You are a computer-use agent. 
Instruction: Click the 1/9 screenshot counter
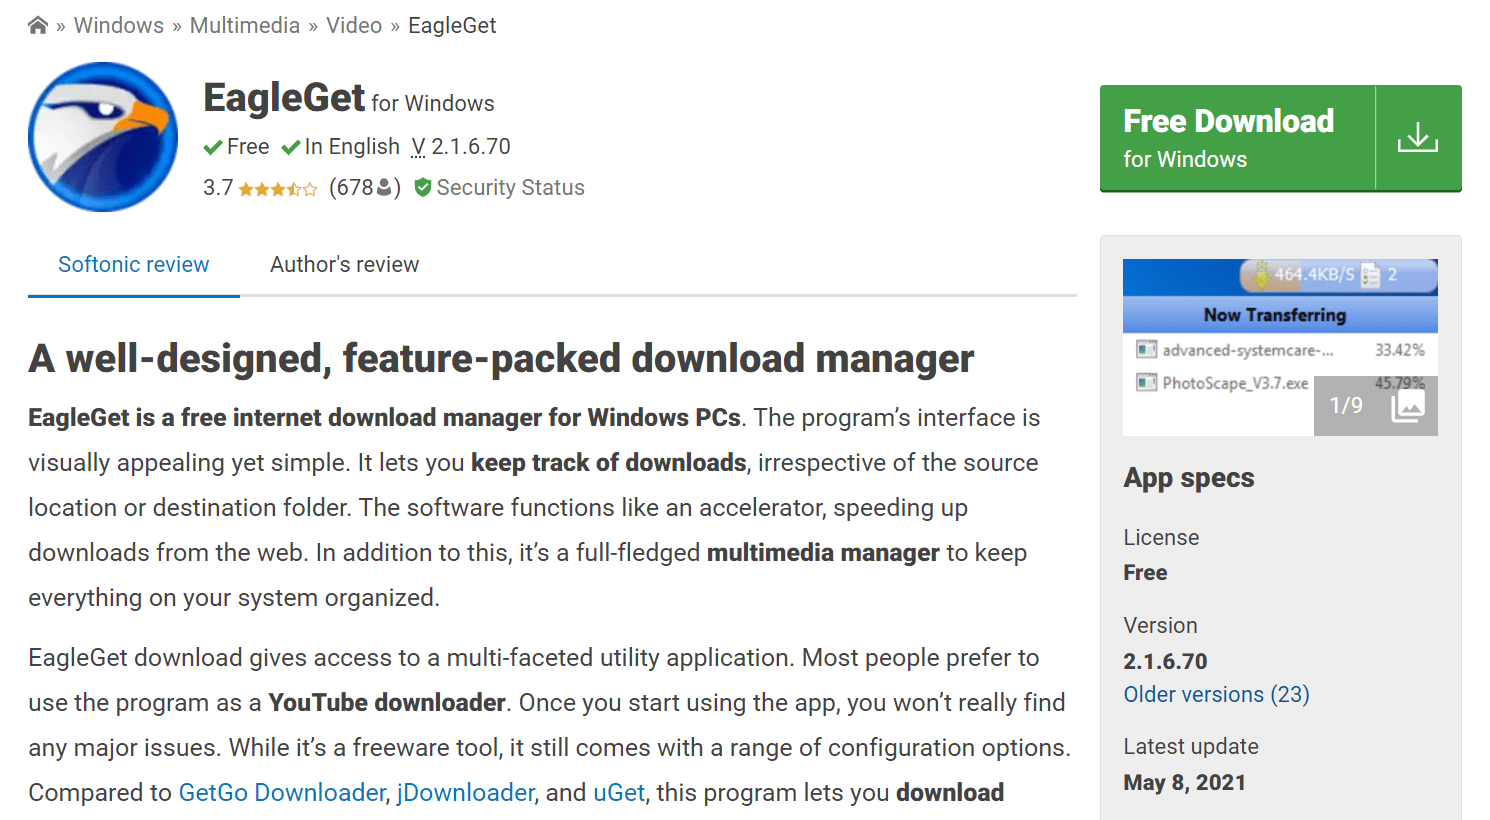pos(1346,405)
